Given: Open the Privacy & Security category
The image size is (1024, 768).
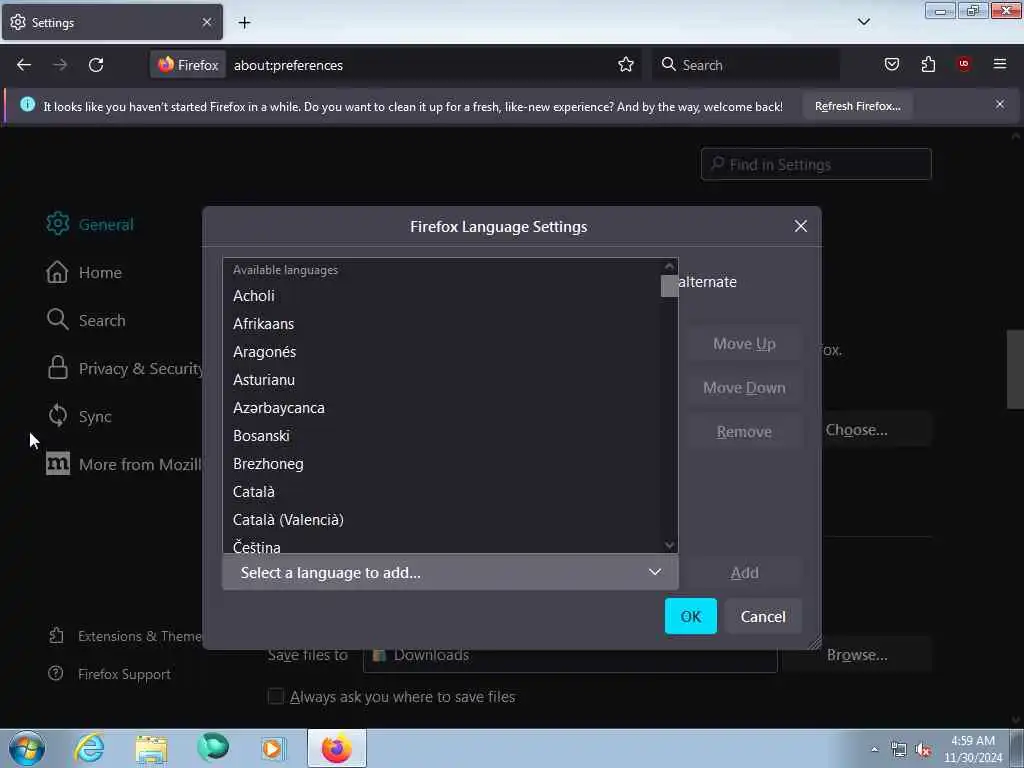Looking at the screenshot, I should (x=124, y=368).
